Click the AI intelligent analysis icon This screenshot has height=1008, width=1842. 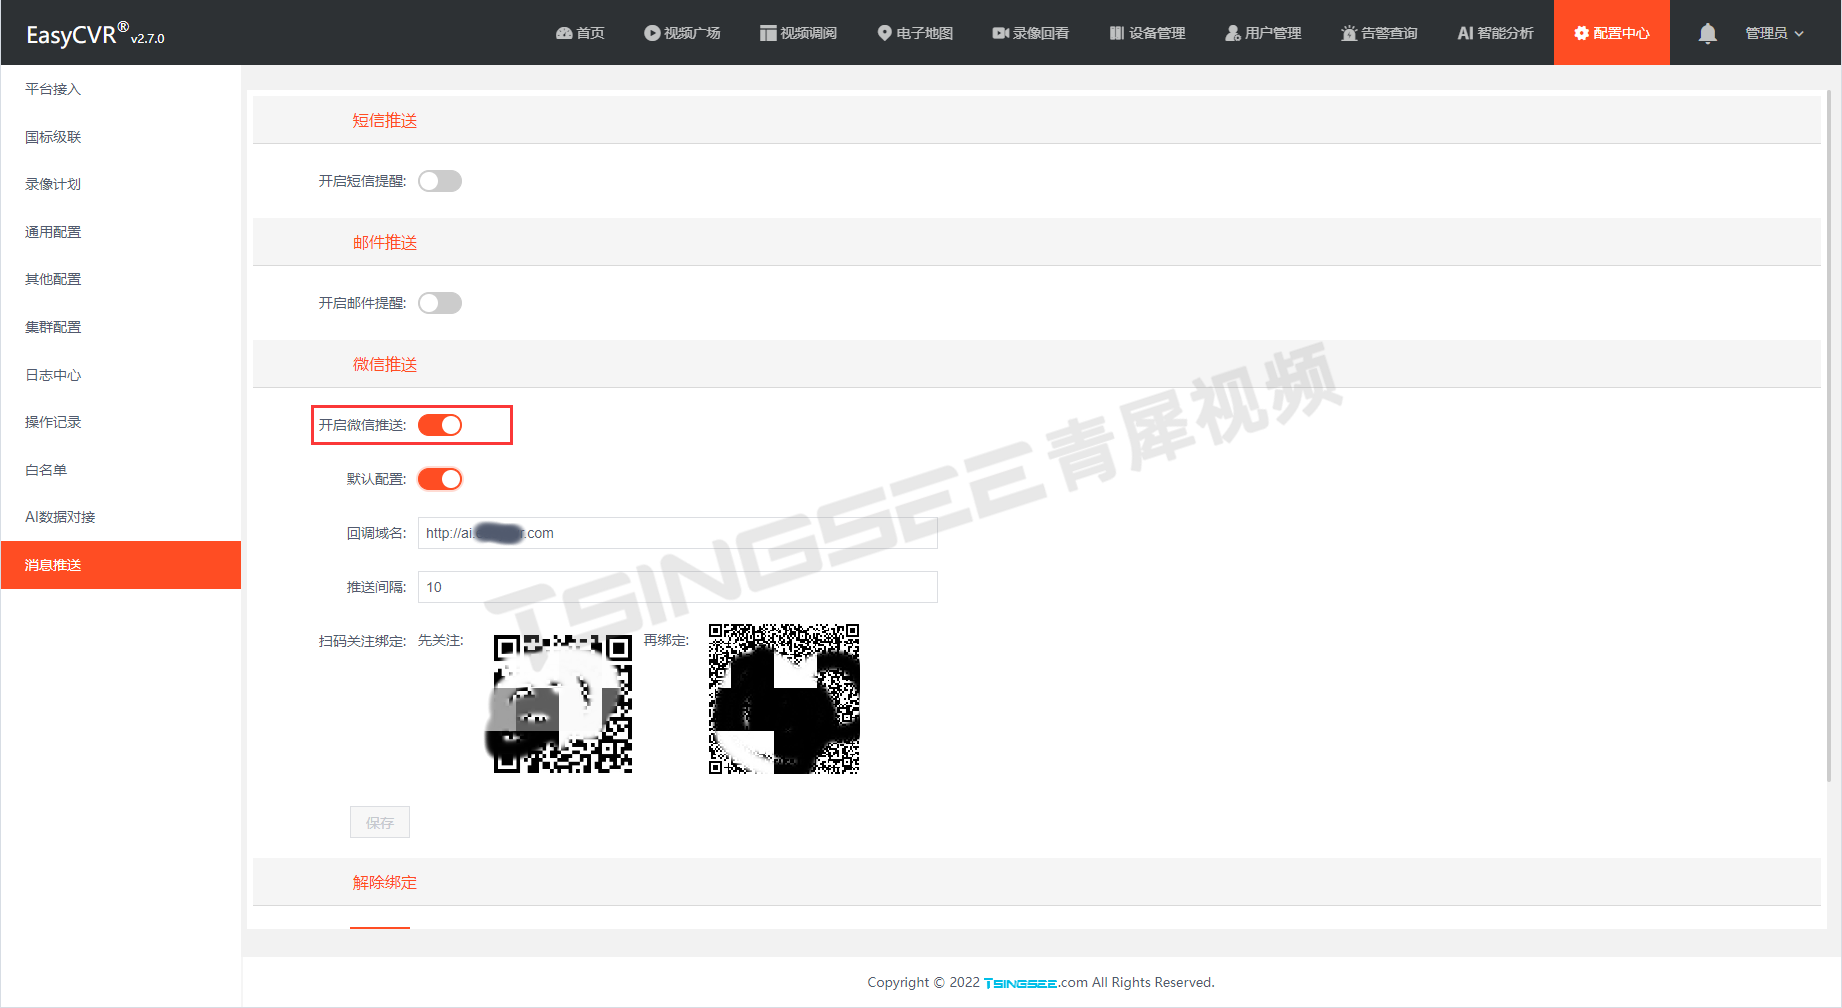(x=1465, y=33)
